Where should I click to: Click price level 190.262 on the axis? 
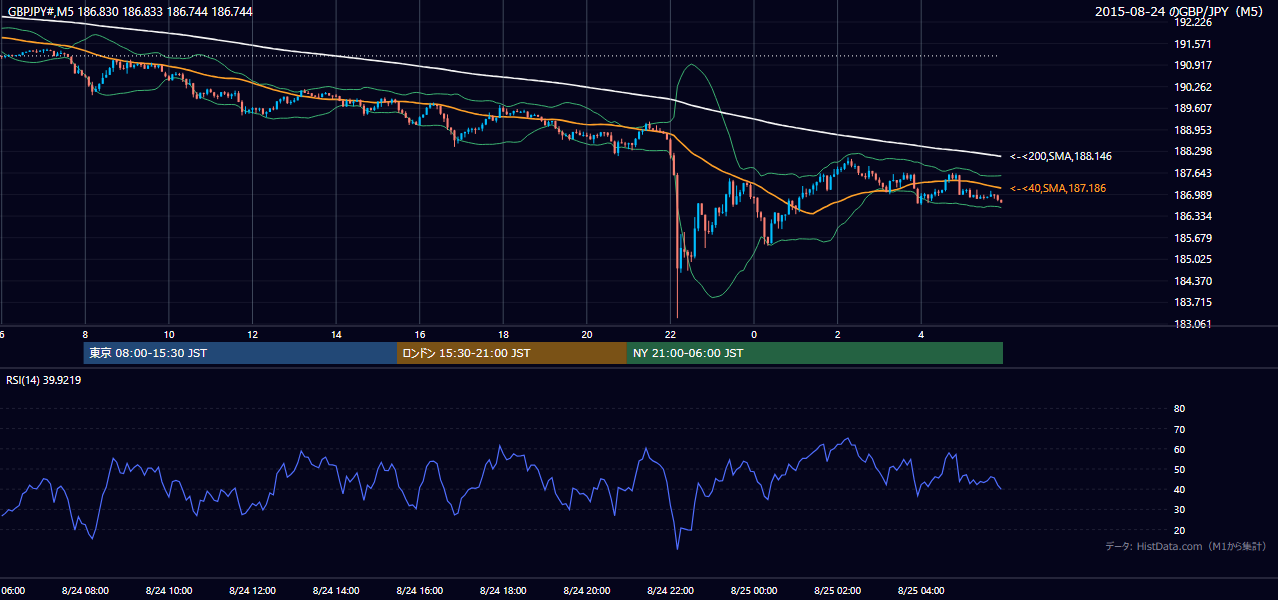coord(1192,88)
